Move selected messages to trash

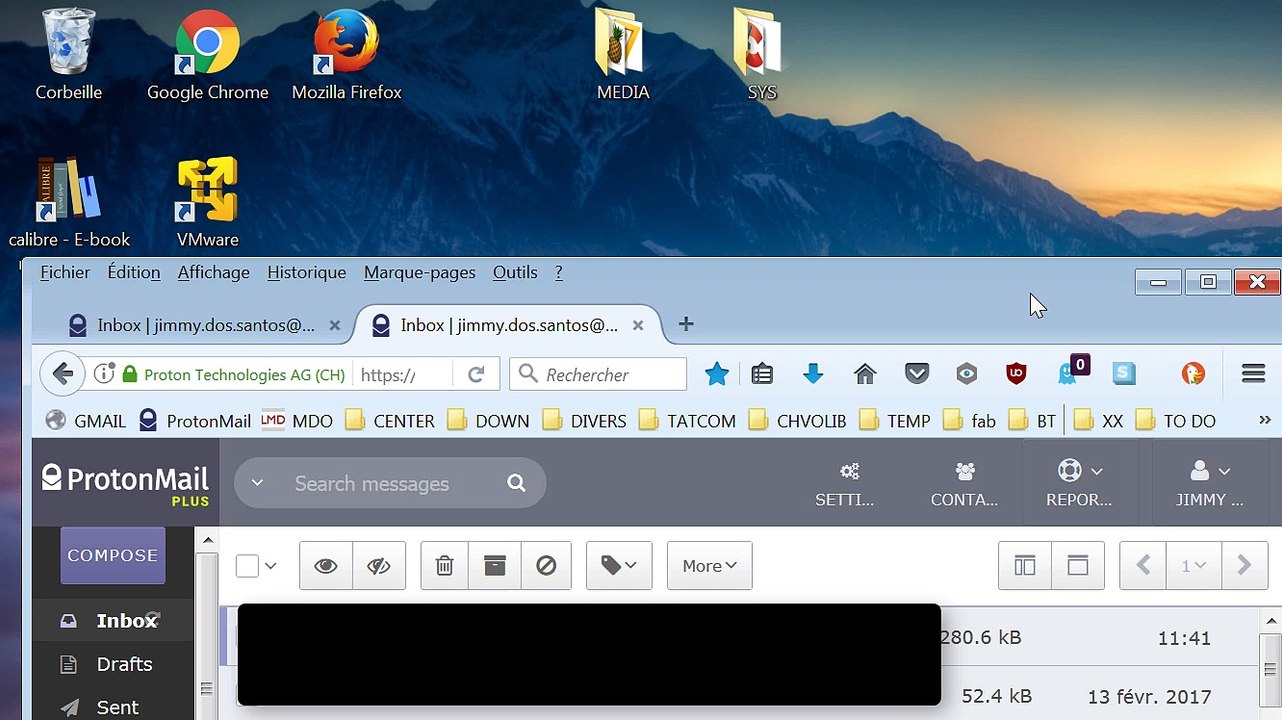coord(445,566)
